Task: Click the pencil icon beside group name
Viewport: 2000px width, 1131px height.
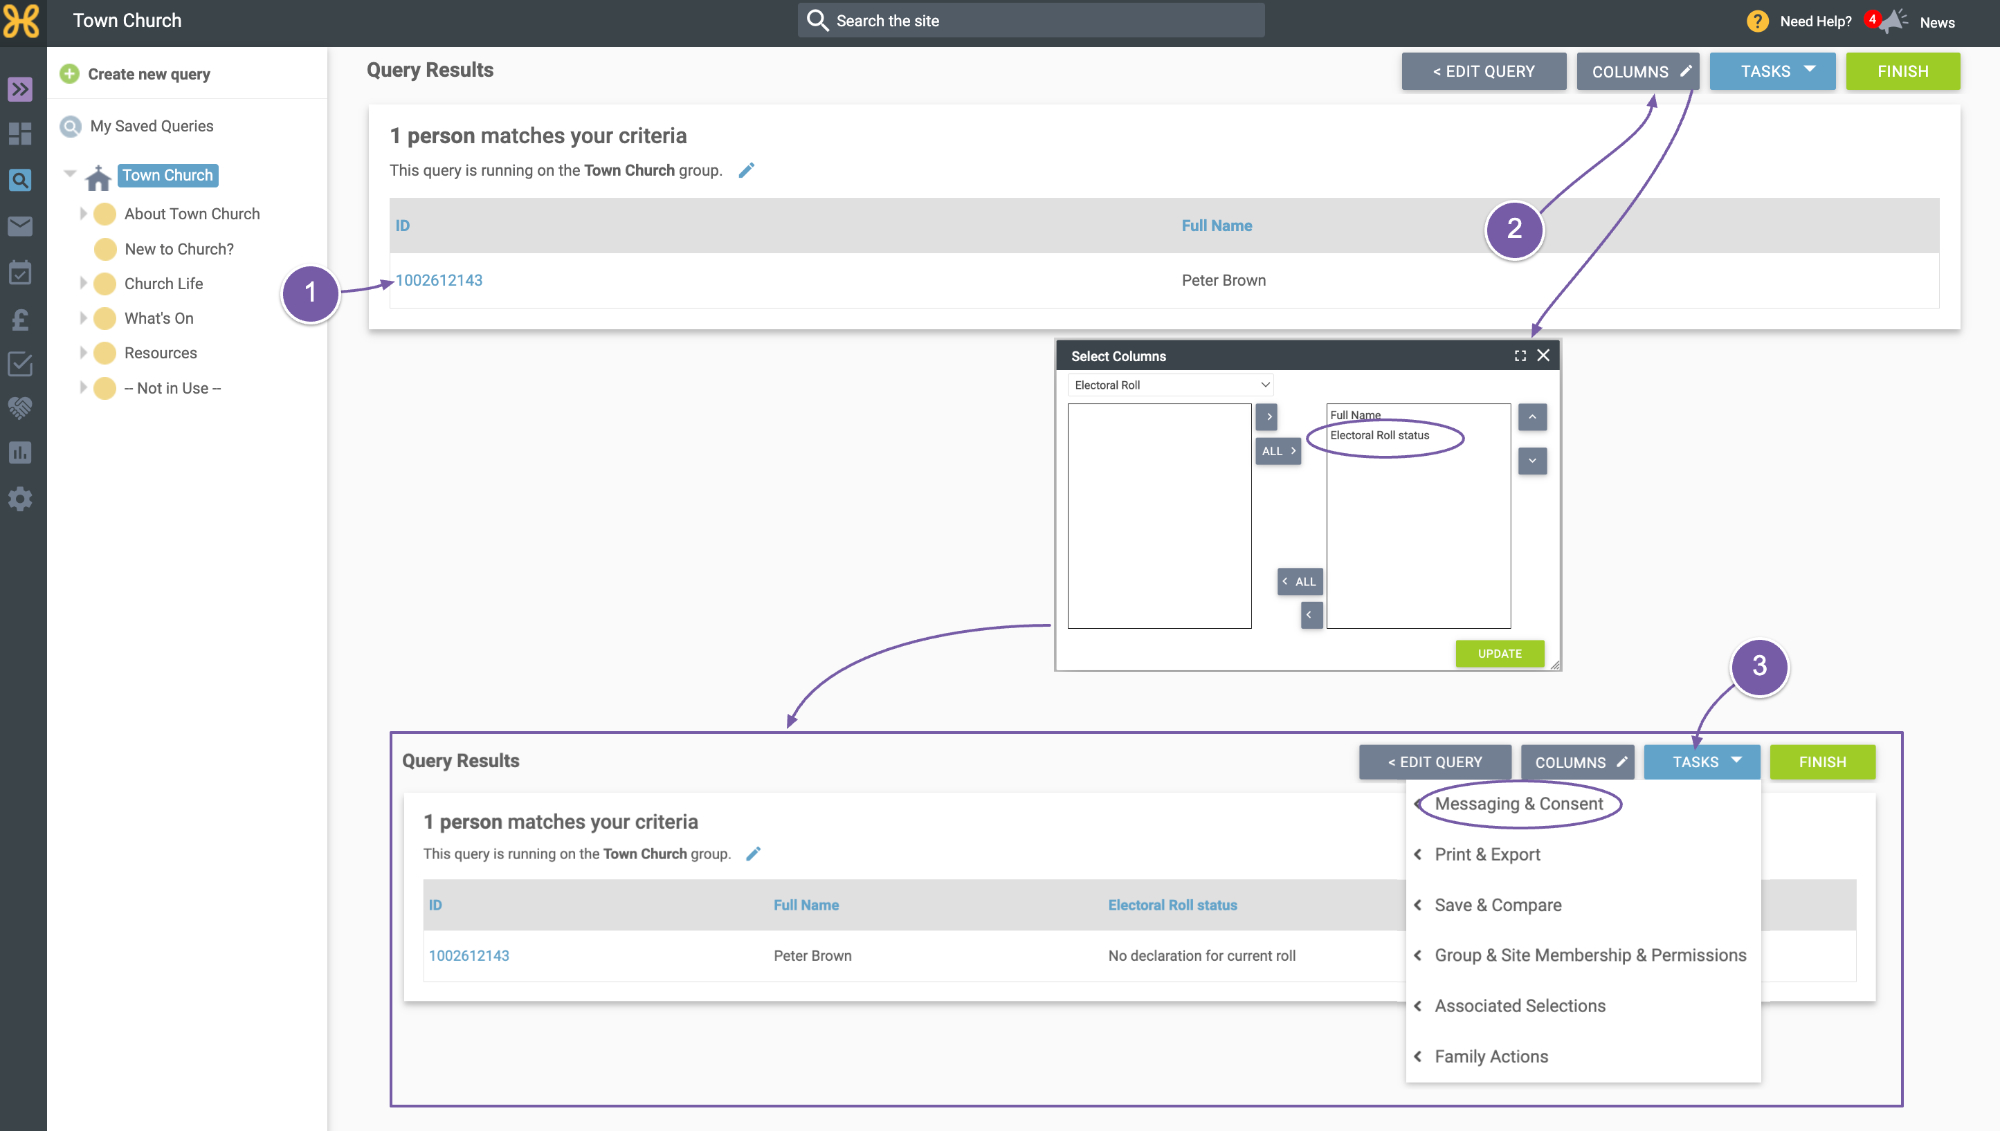Action: point(746,171)
